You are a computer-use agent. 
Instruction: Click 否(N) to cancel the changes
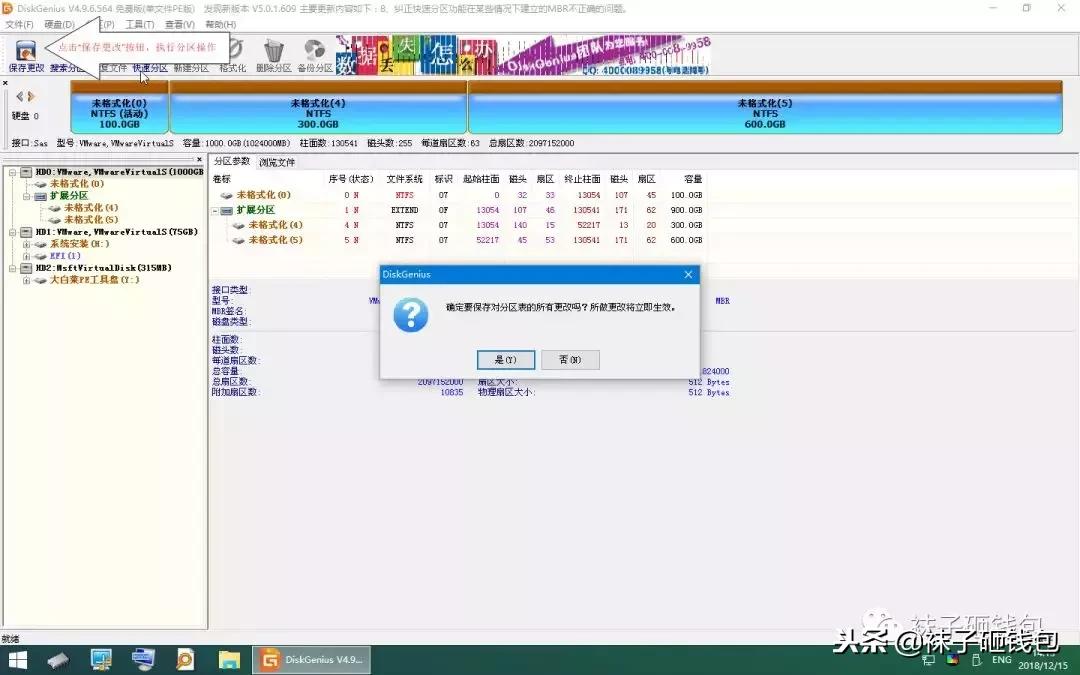[569, 359]
